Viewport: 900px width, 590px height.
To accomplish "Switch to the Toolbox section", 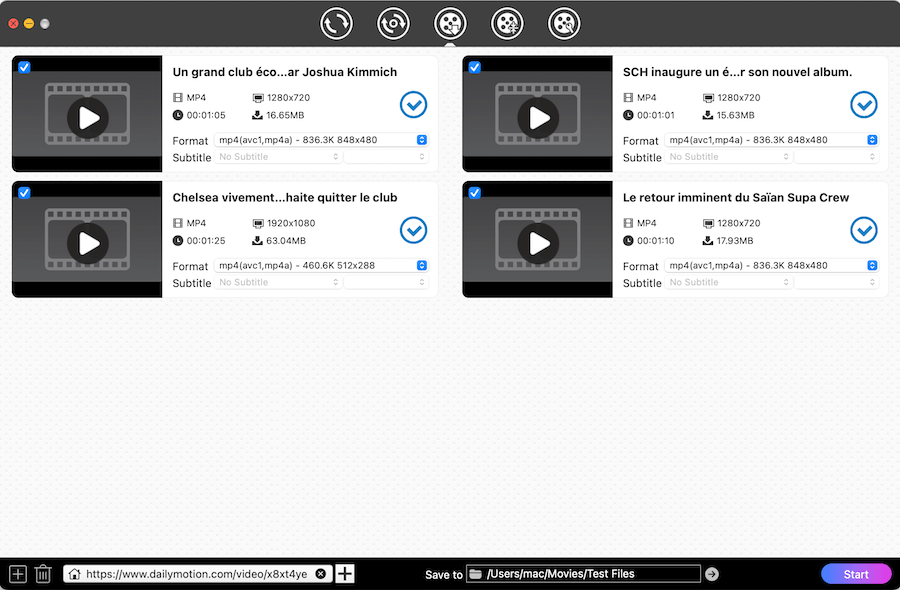I will [564, 23].
